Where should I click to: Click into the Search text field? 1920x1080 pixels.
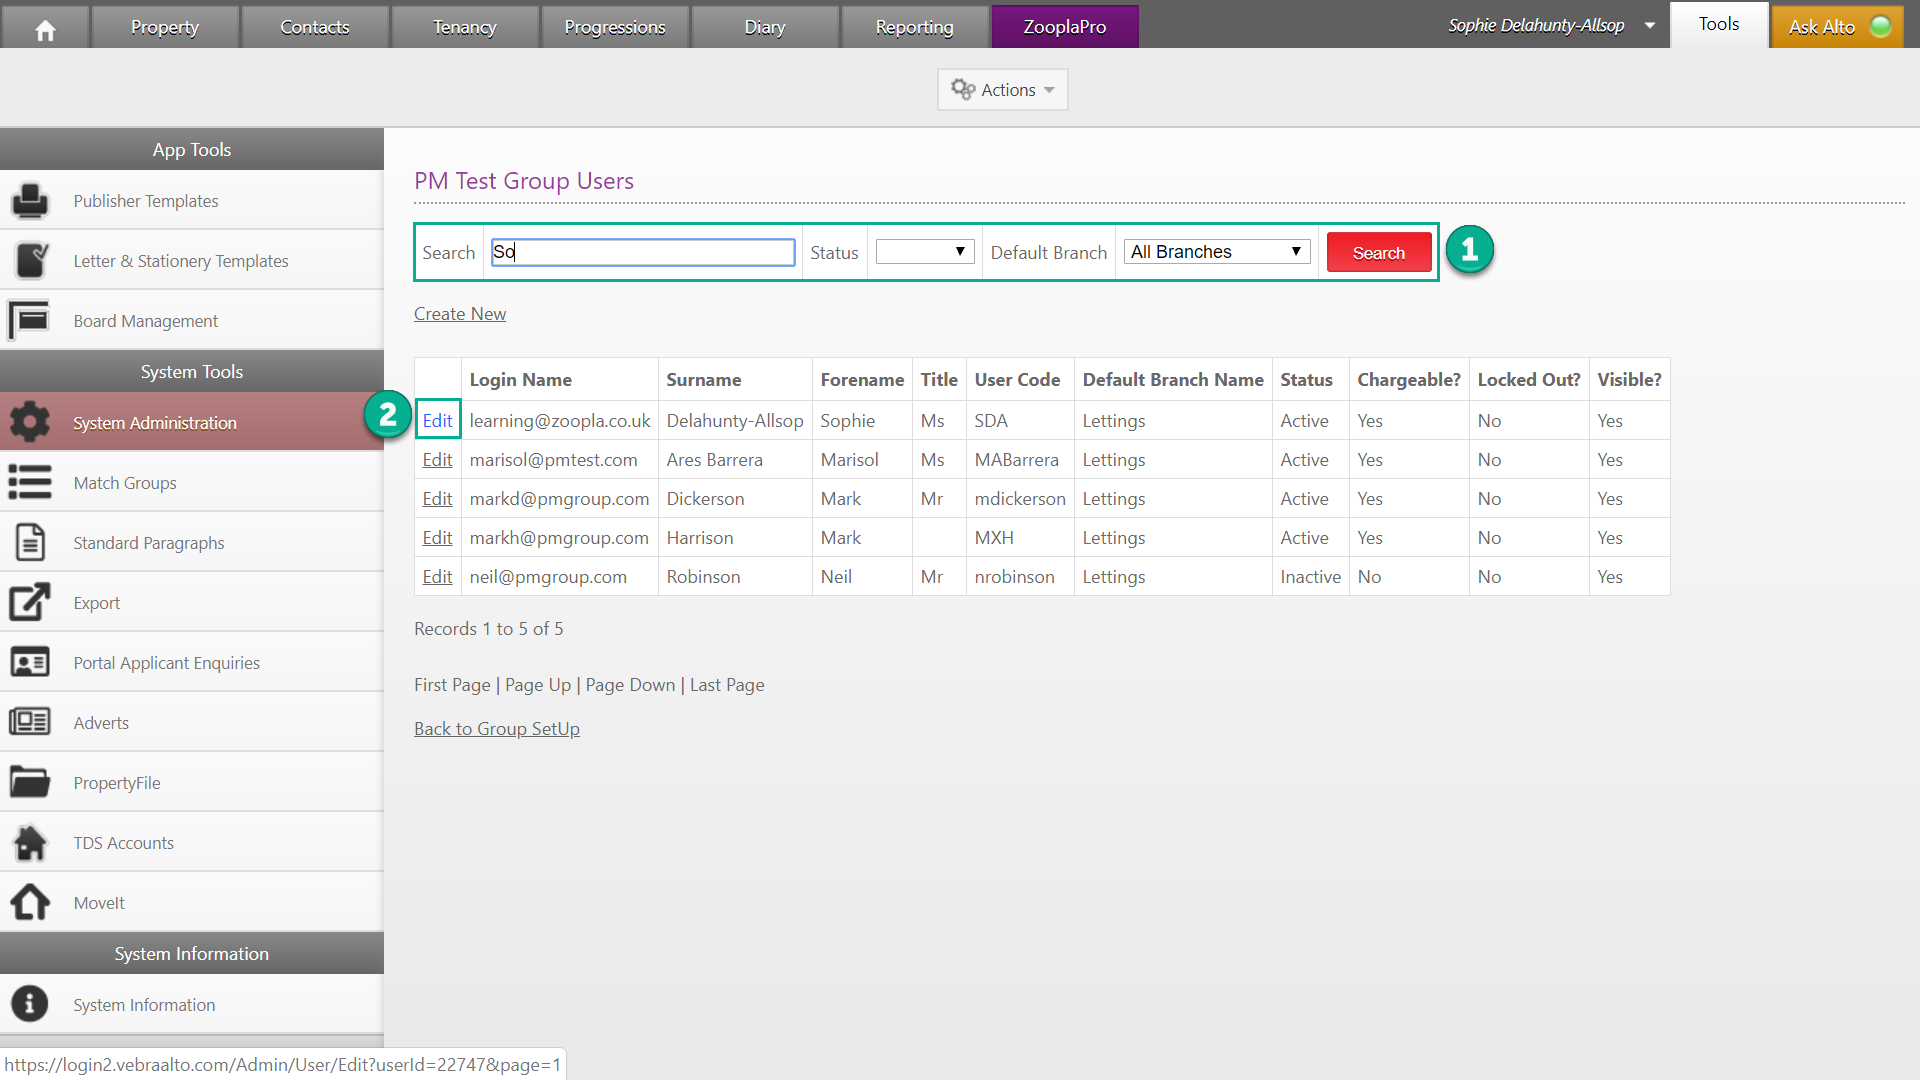pyautogui.click(x=643, y=252)
